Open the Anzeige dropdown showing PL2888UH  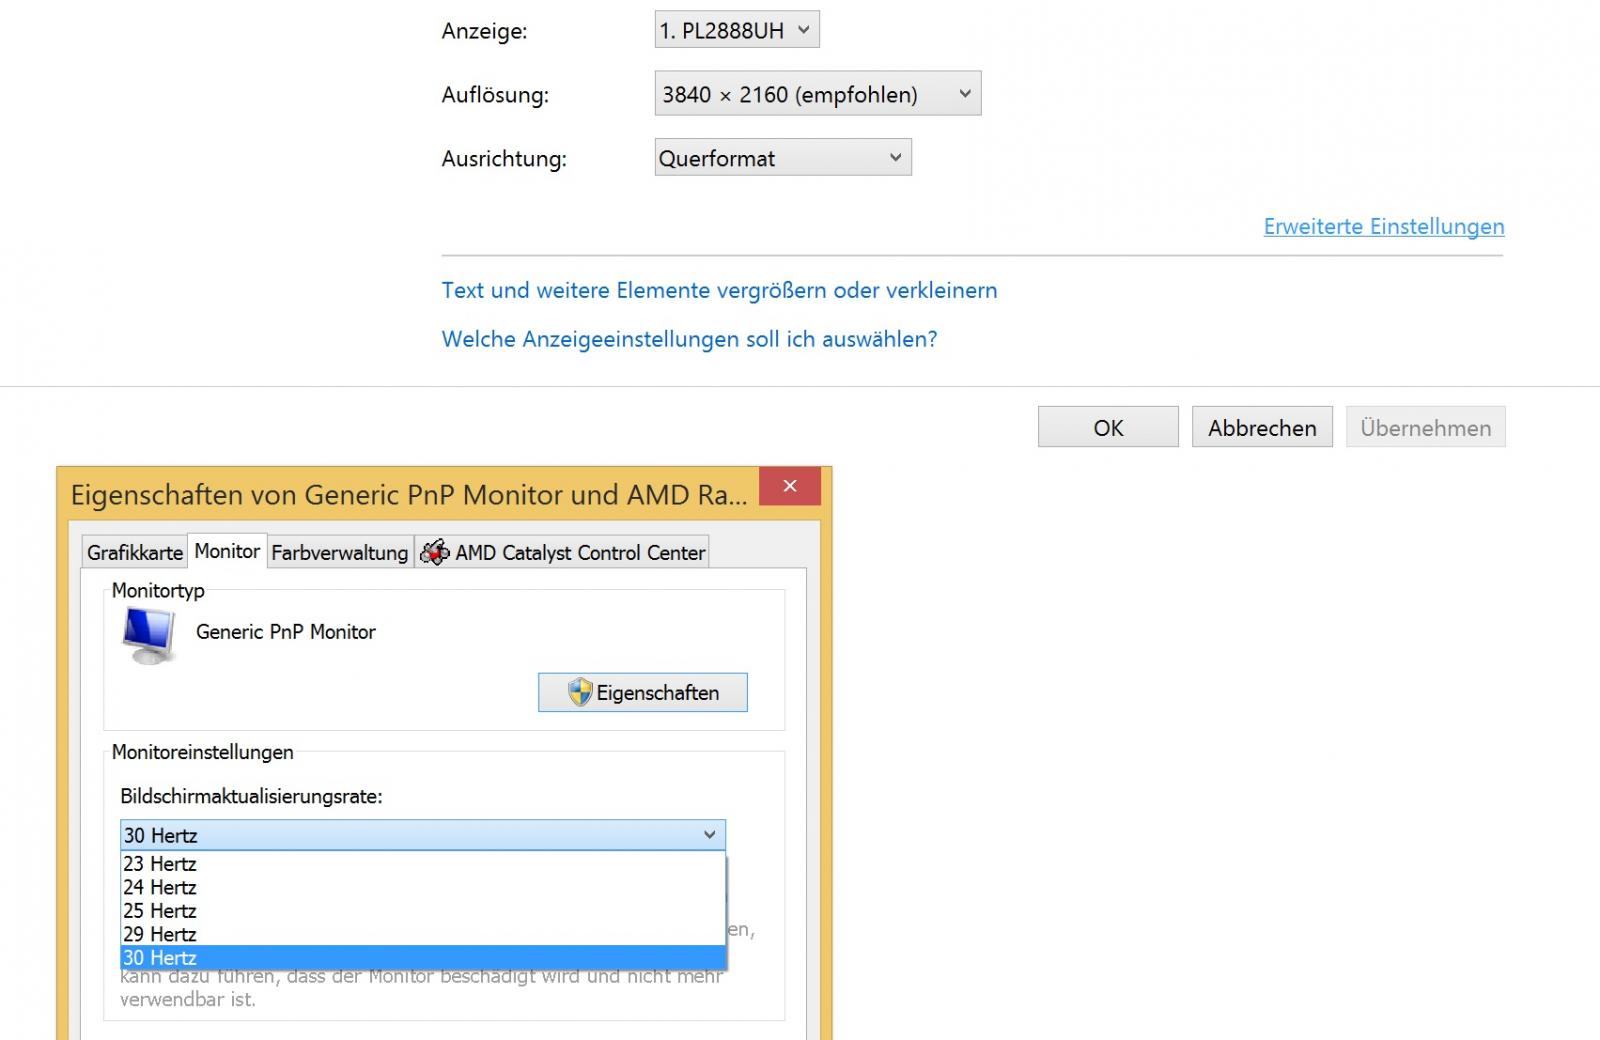737,30
